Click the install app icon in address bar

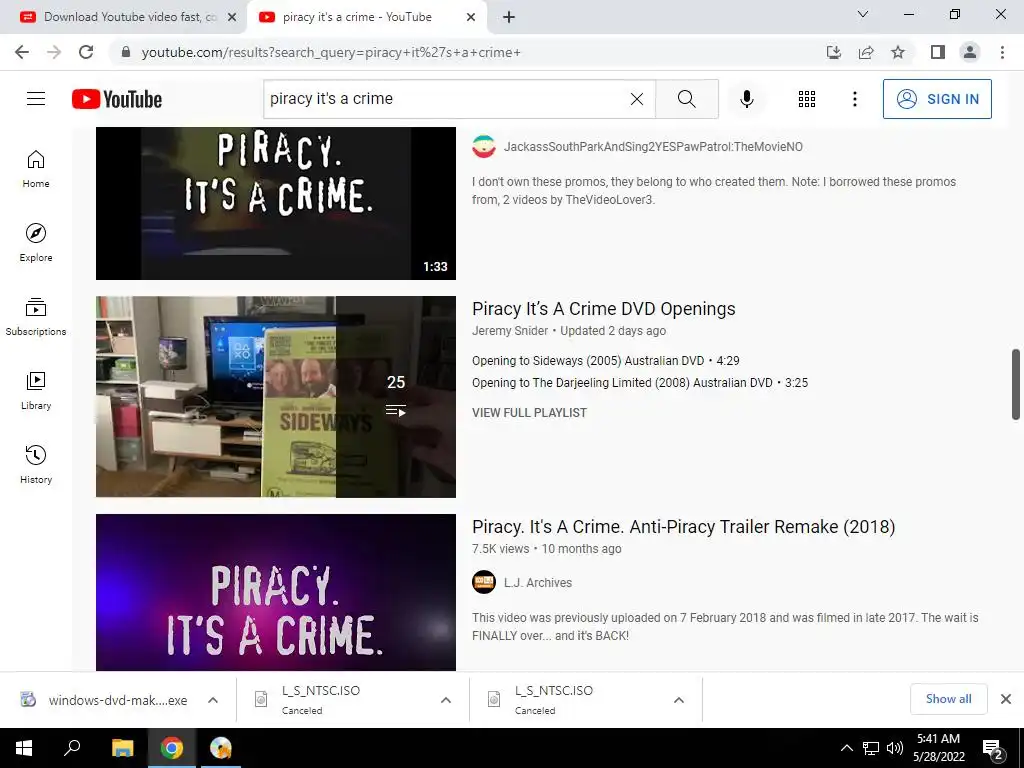click(x=833, y=52)
